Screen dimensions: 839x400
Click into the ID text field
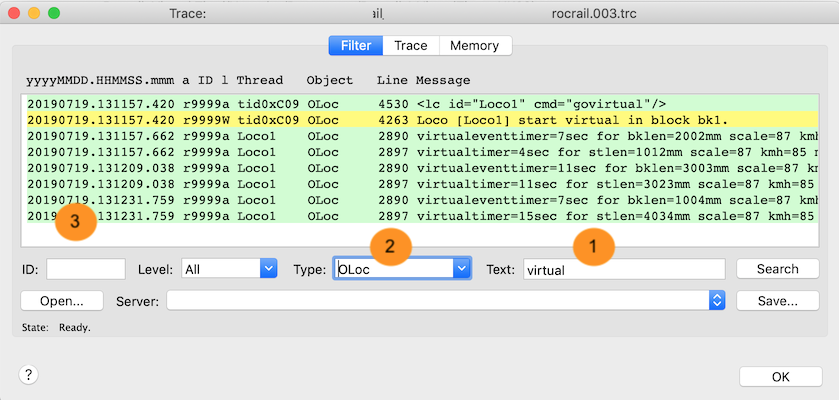click(86, 268)
